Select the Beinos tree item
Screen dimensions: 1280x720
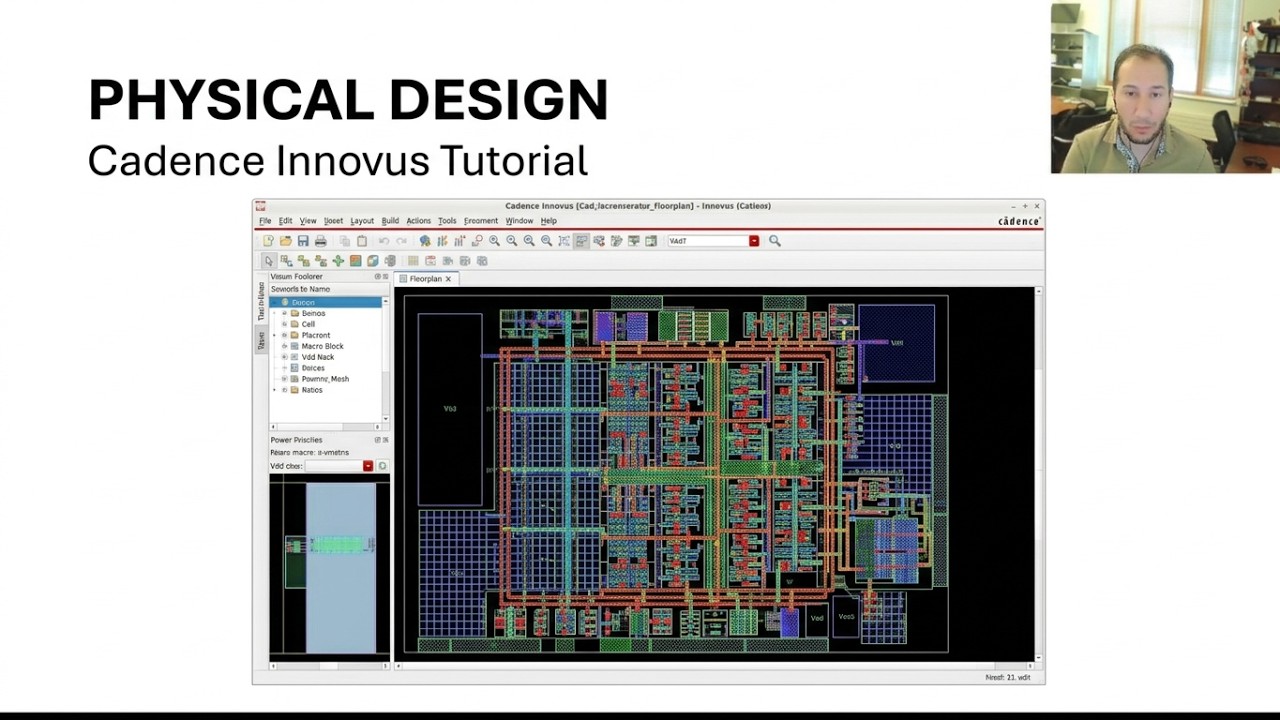pyautogui.click(x=313, y=313)
